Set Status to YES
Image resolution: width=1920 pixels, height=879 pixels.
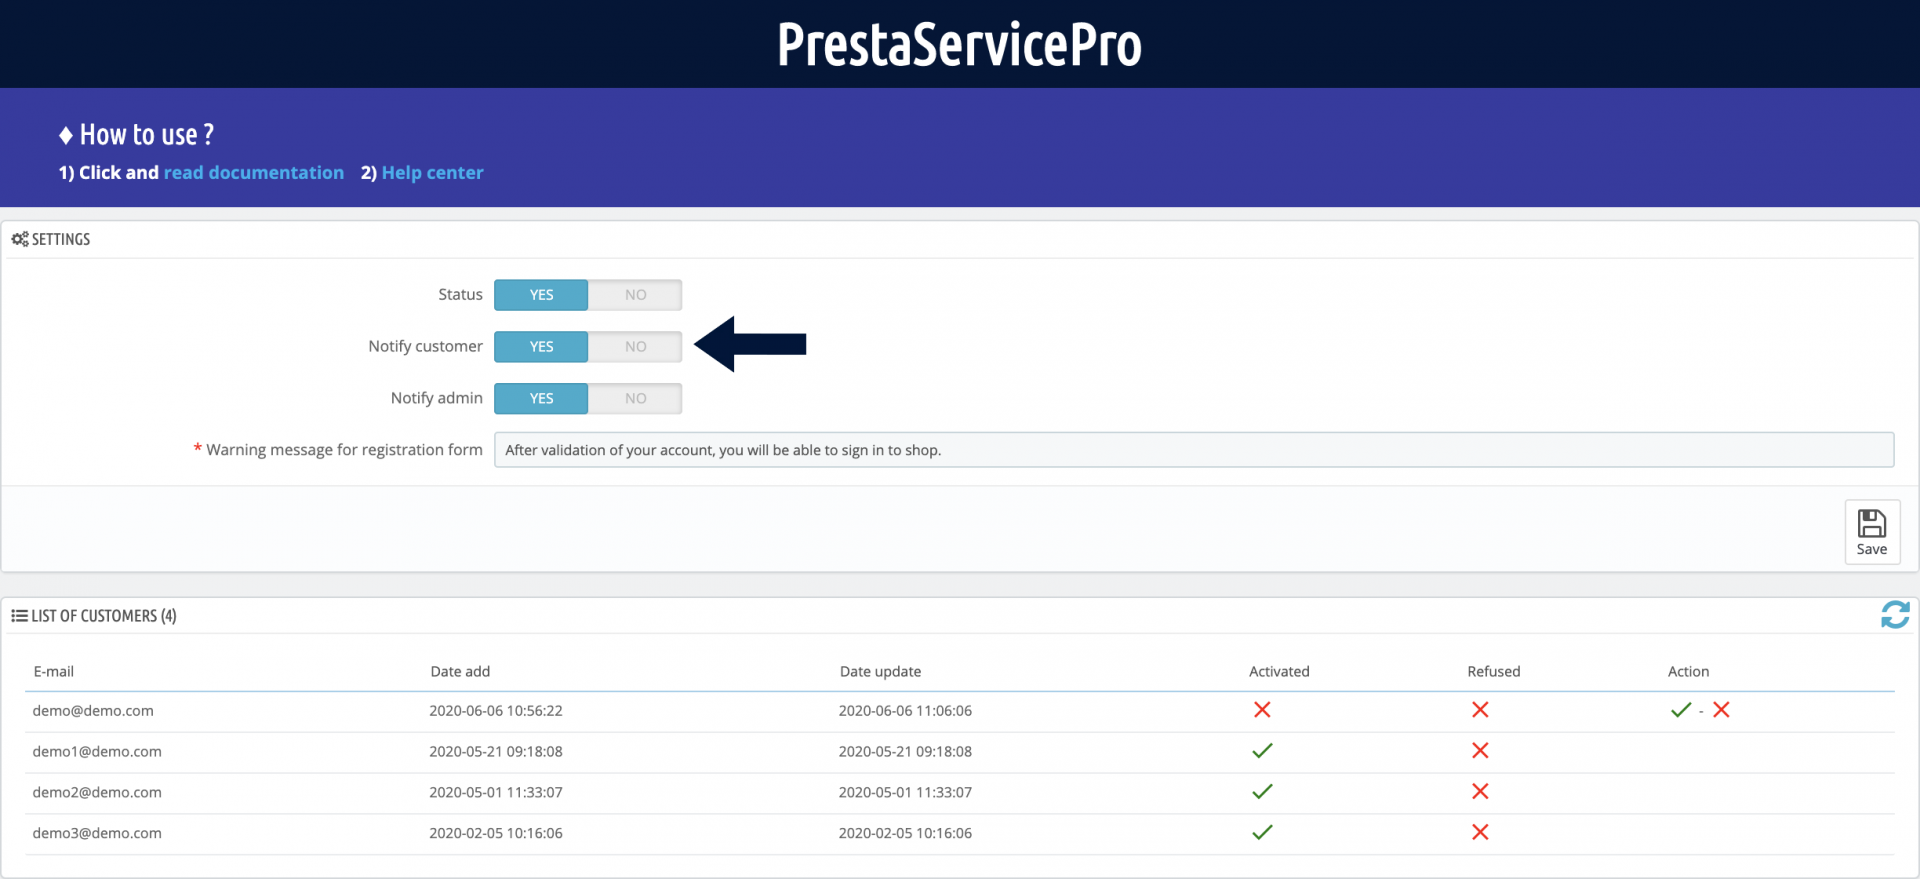coord(541,295)
